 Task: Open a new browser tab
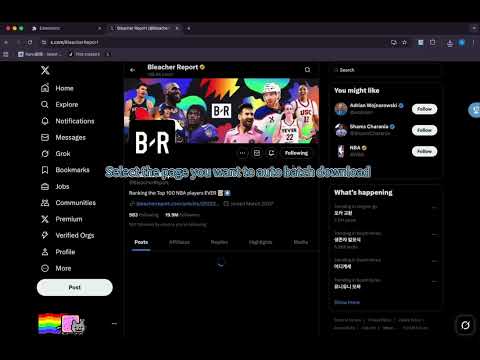(x=189, y=28)
